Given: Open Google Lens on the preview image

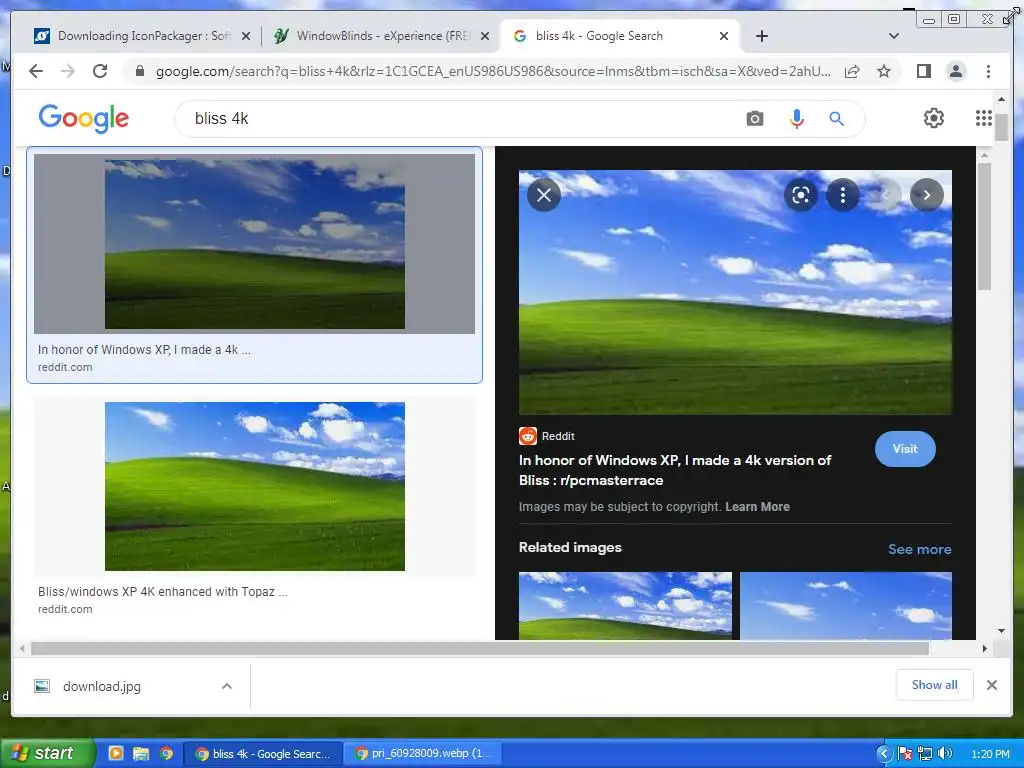Looking at the screenshot, I should pyautogui.click(x=801, y=195).
